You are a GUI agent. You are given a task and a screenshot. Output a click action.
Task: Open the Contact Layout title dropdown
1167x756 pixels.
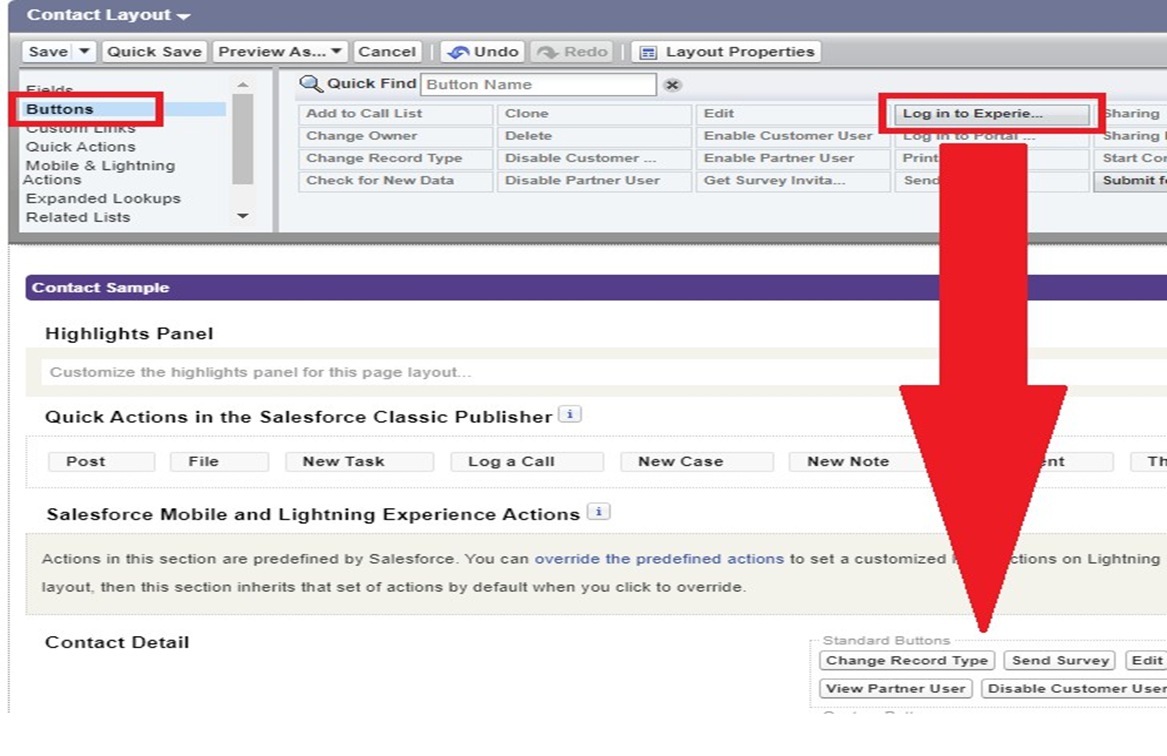point(182,17)
